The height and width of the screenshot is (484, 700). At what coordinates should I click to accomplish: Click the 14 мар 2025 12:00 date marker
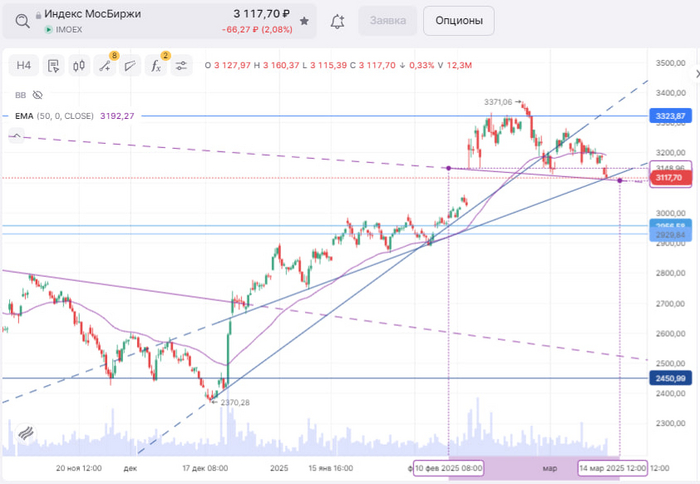coord(612,467)
